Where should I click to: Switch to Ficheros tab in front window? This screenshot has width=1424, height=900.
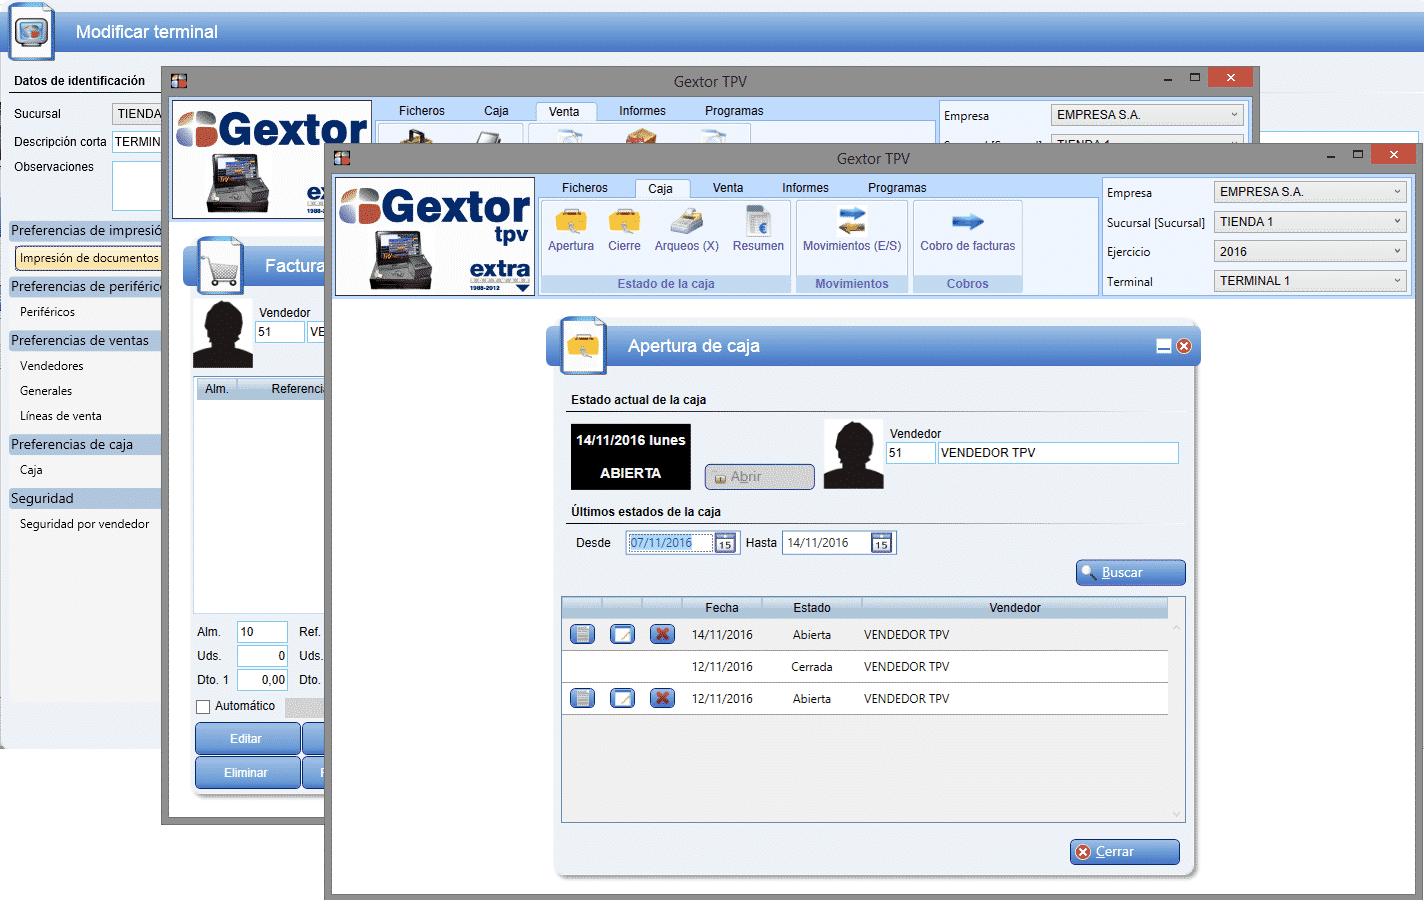pyautogui.click(x=585, y=188)
